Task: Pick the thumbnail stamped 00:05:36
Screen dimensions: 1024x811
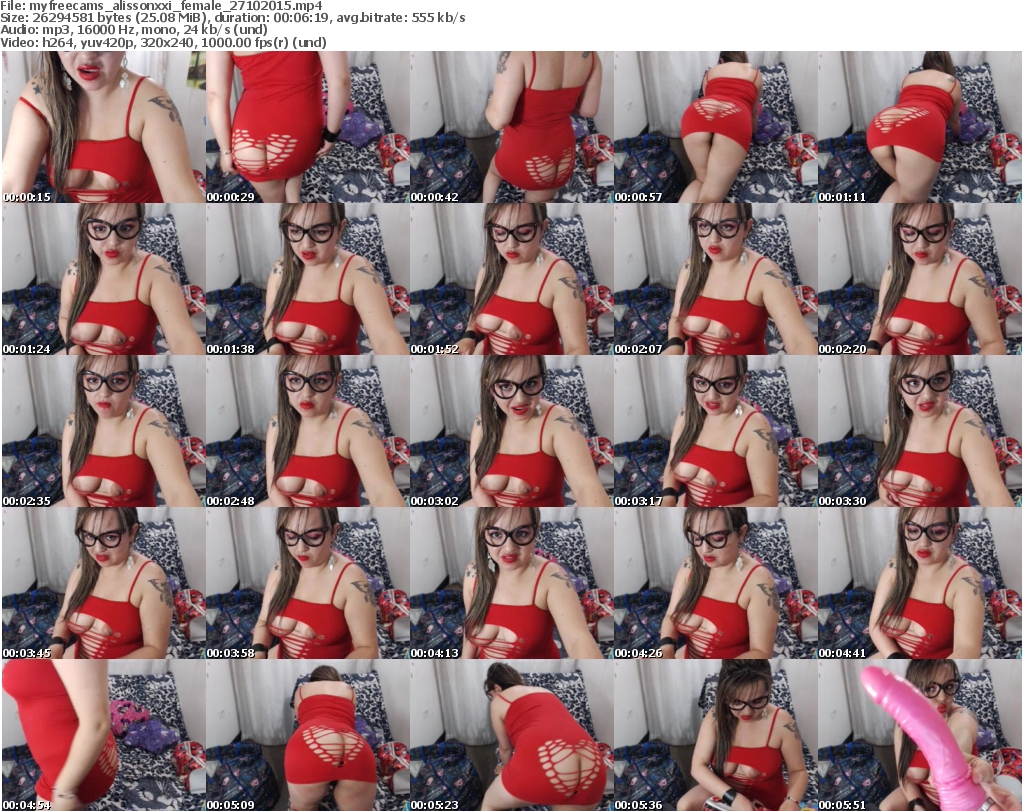Action: pyautogui.click(x=715, y=736)
